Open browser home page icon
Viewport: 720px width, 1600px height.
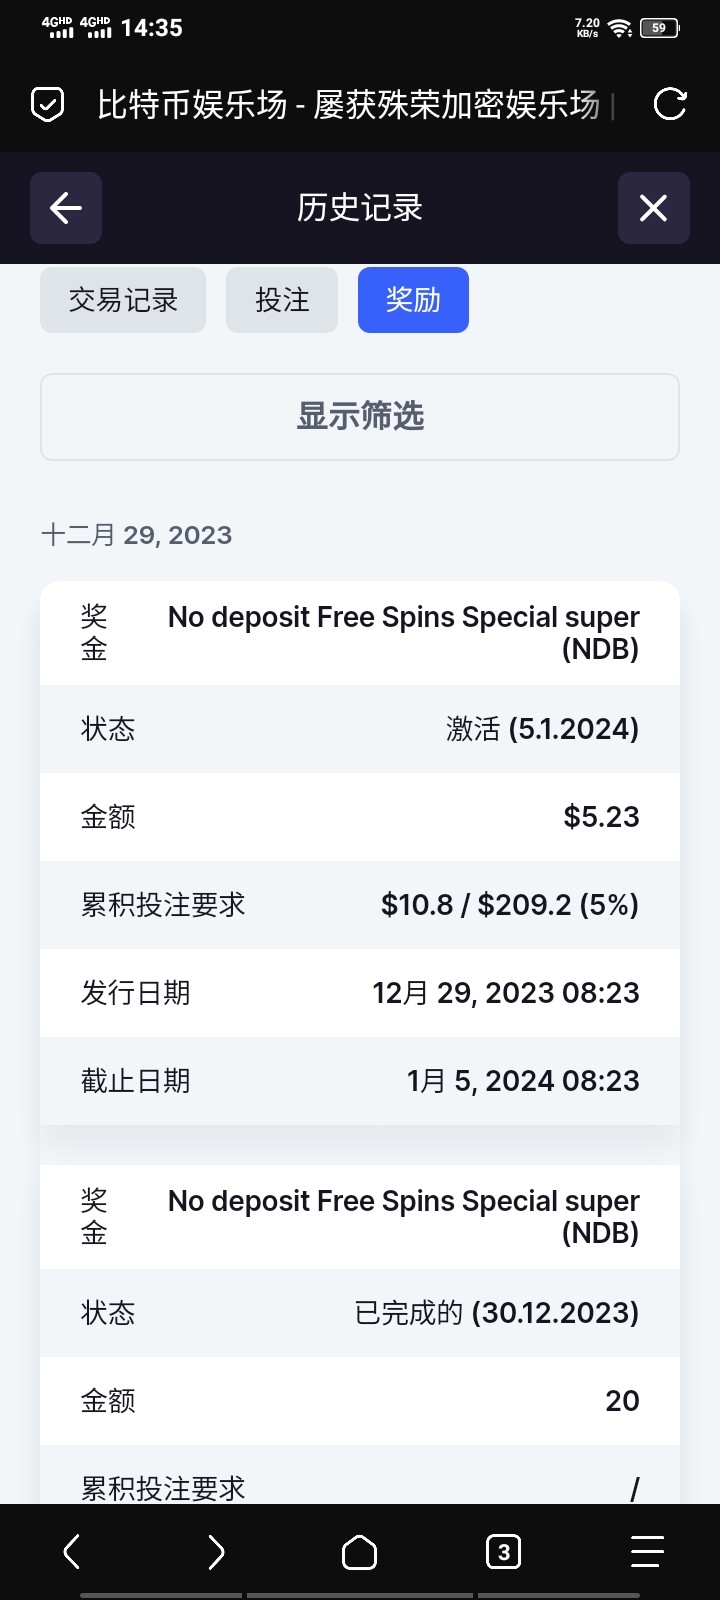tap(359, 1552)
